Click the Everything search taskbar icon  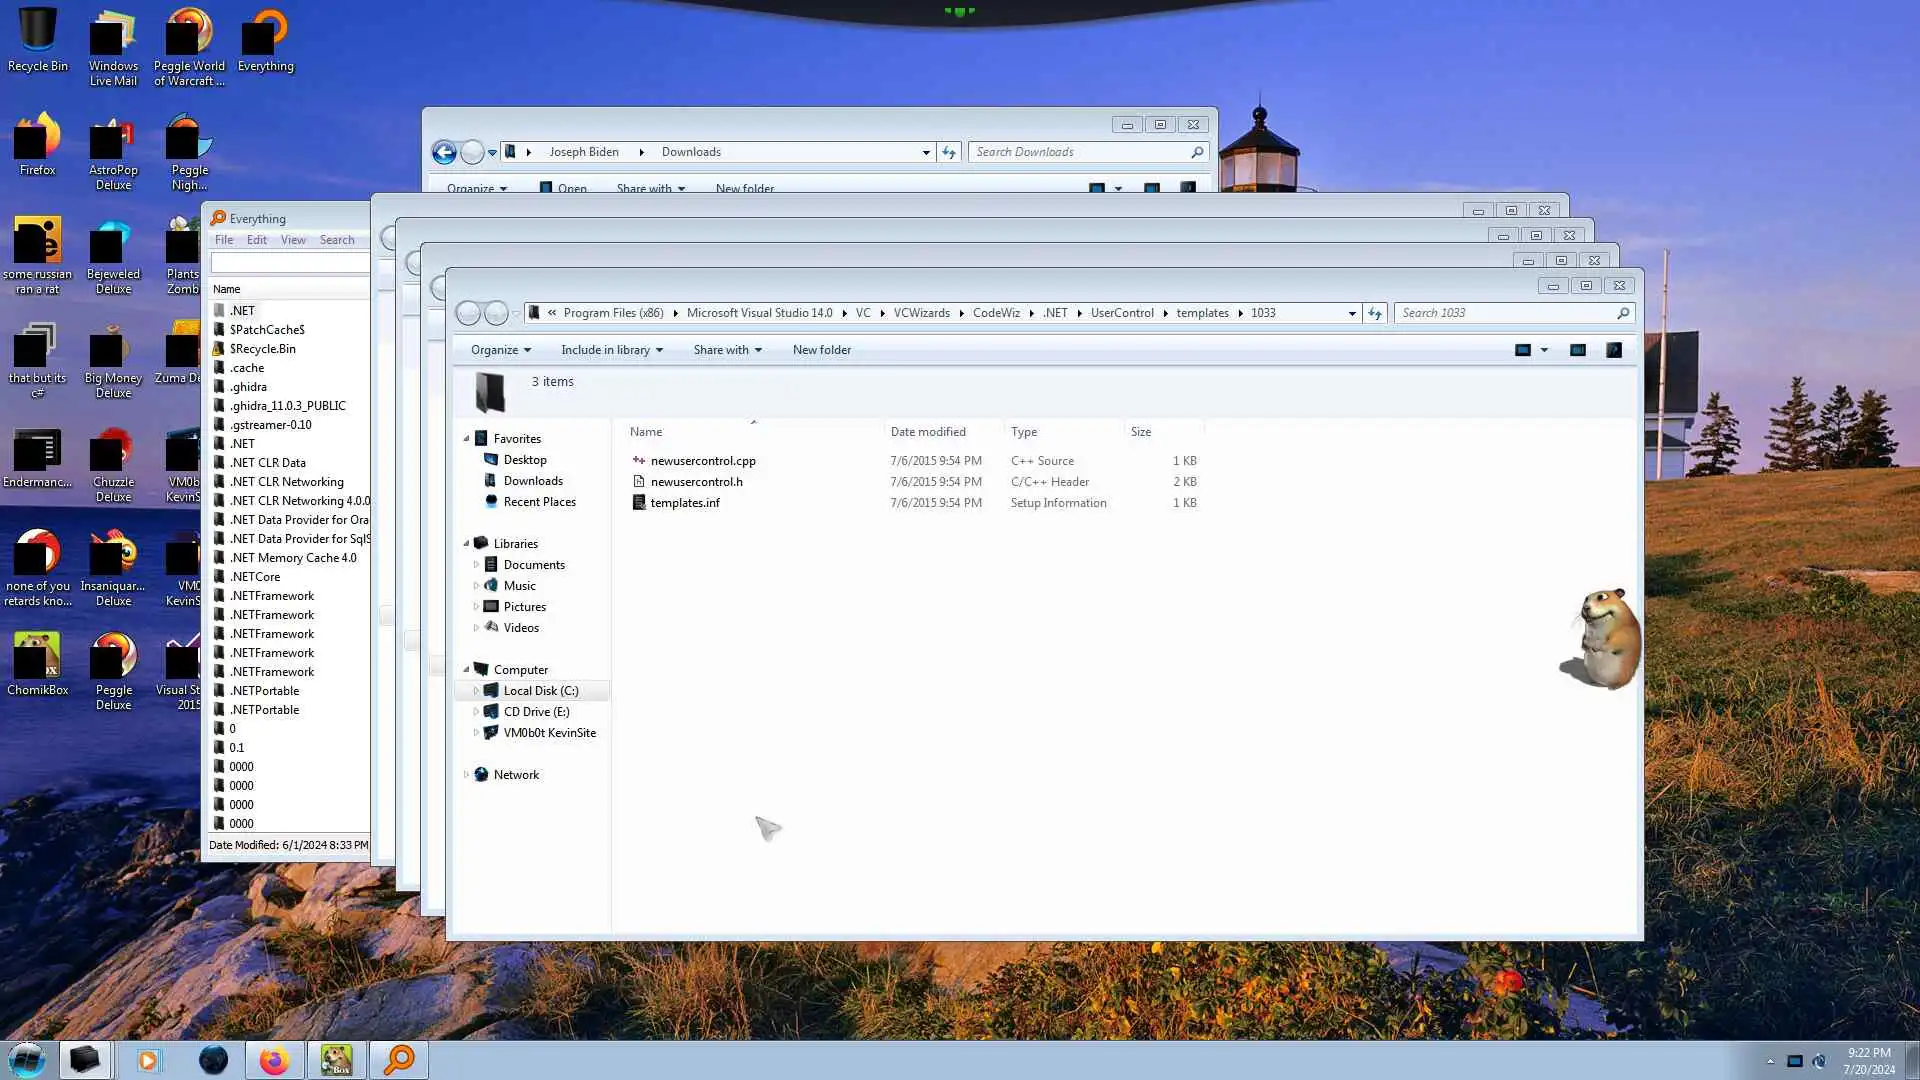point(399,1060)
